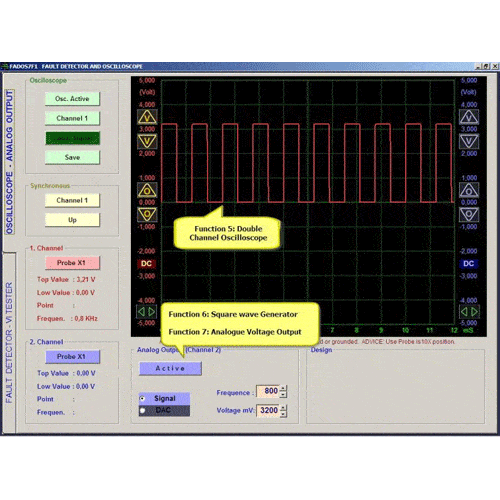Shift channel 2 offset down (right O down triangle)
Viewport: 500px width, 500px height.
tap(469, 214)
